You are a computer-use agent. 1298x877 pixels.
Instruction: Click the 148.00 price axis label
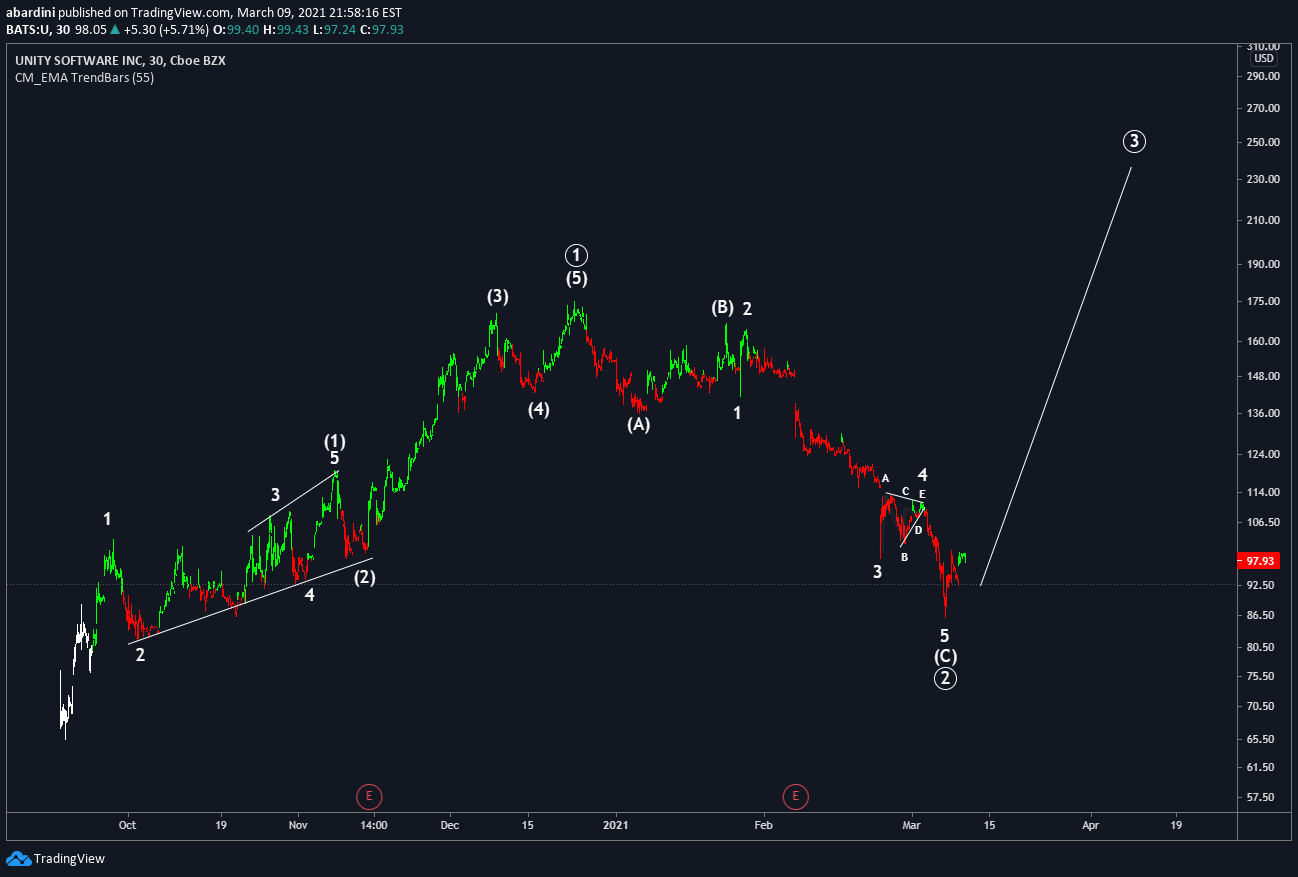click(1264, 376)
